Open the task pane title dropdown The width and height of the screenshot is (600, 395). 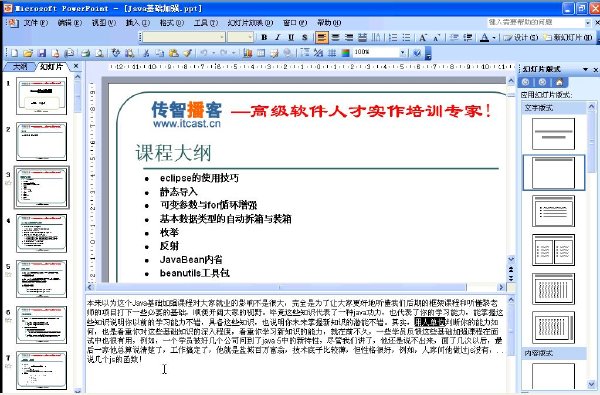click(585, 69)
